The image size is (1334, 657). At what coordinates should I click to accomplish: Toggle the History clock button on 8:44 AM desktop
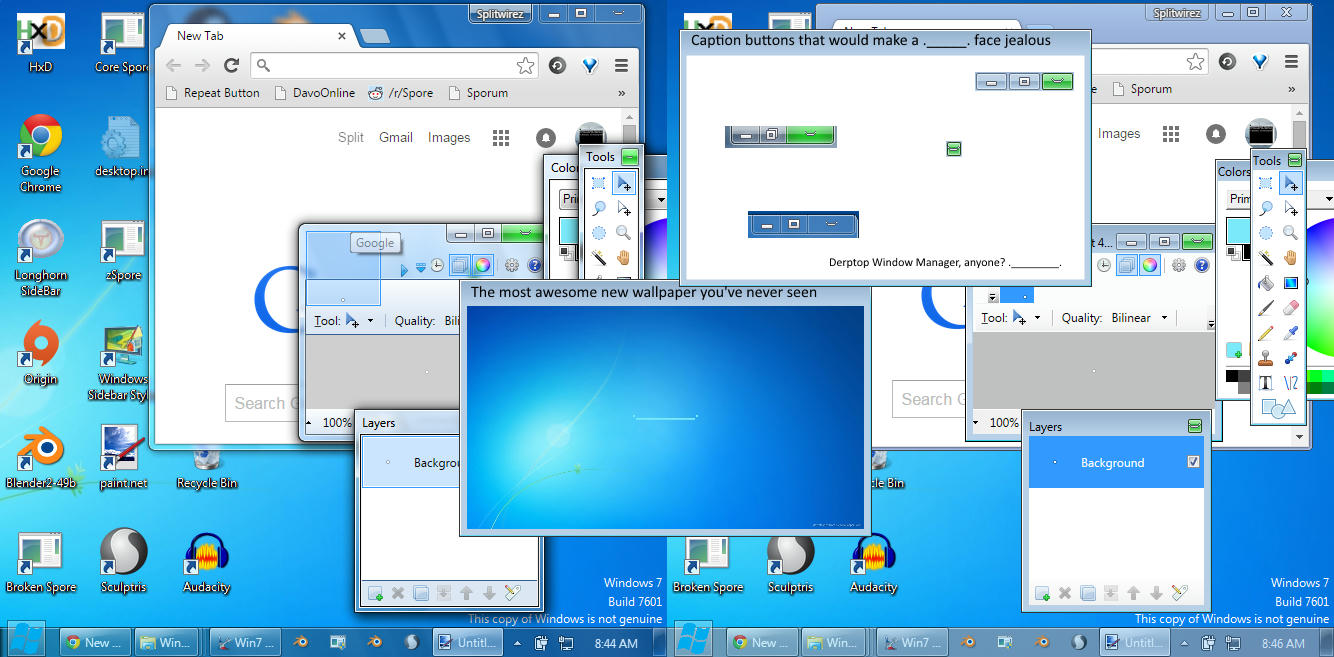pos(437,266)
